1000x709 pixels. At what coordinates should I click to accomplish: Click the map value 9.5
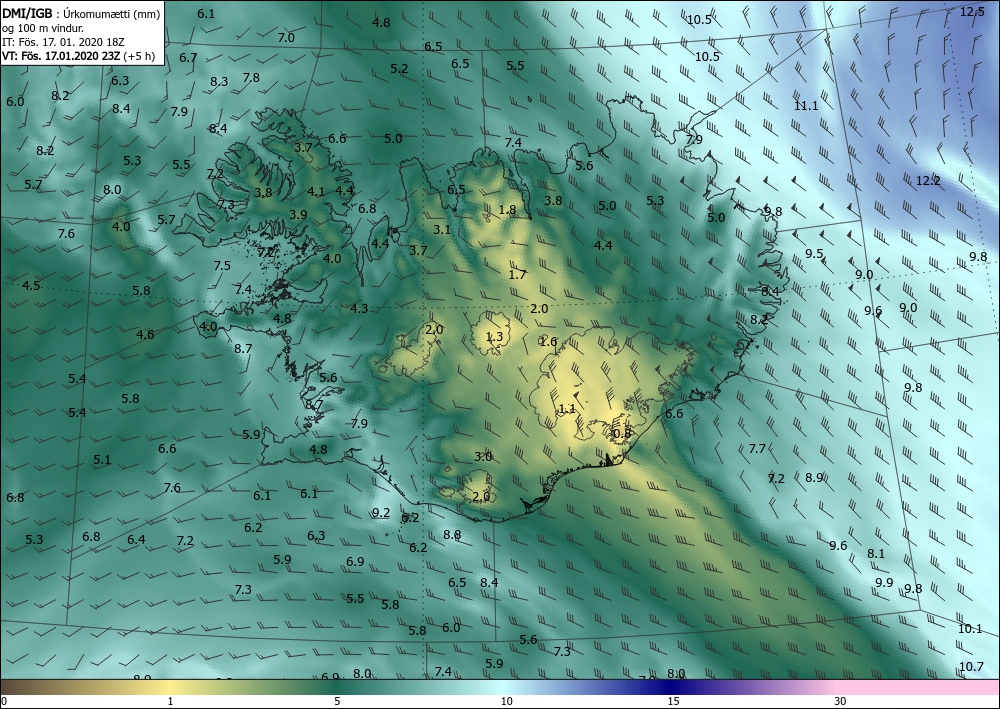814,254
